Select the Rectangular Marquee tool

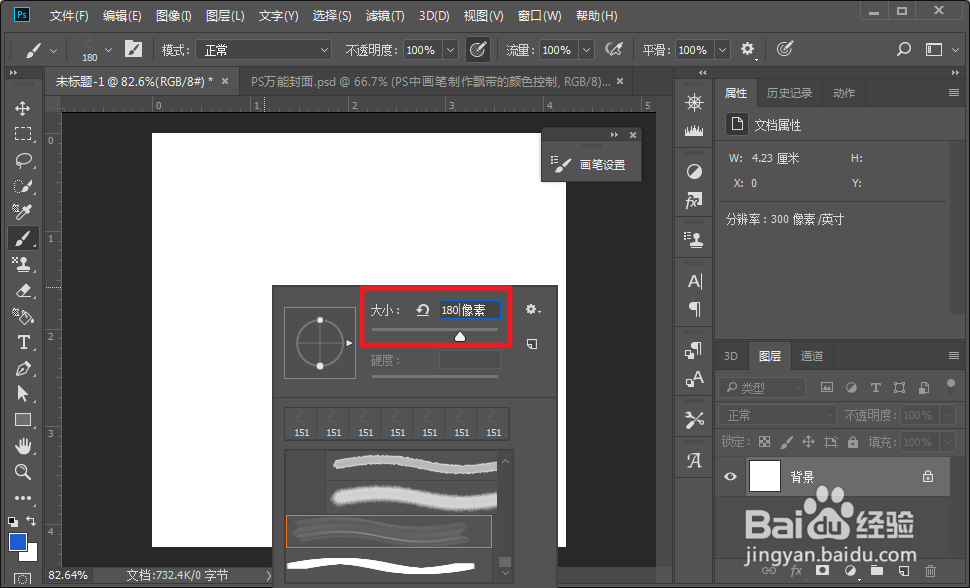click(x=23, y=134)
